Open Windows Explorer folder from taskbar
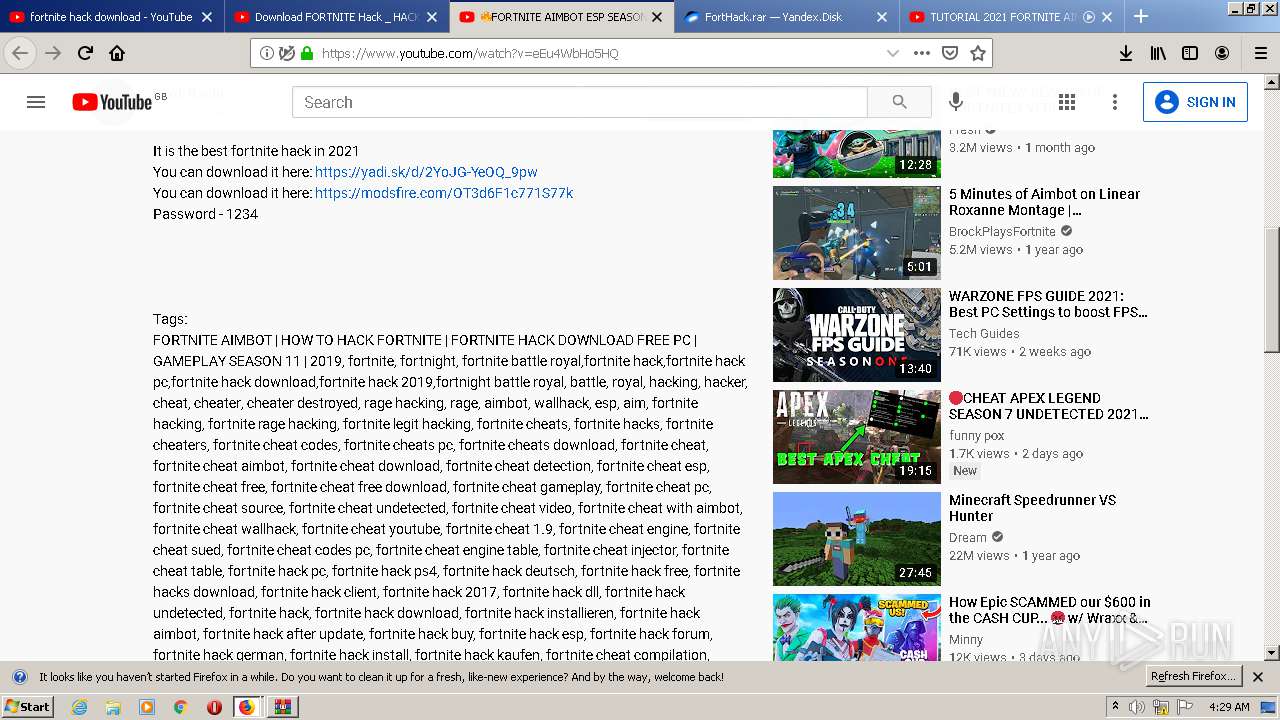This screenshot has height=720, width=1280. point(113,707)
